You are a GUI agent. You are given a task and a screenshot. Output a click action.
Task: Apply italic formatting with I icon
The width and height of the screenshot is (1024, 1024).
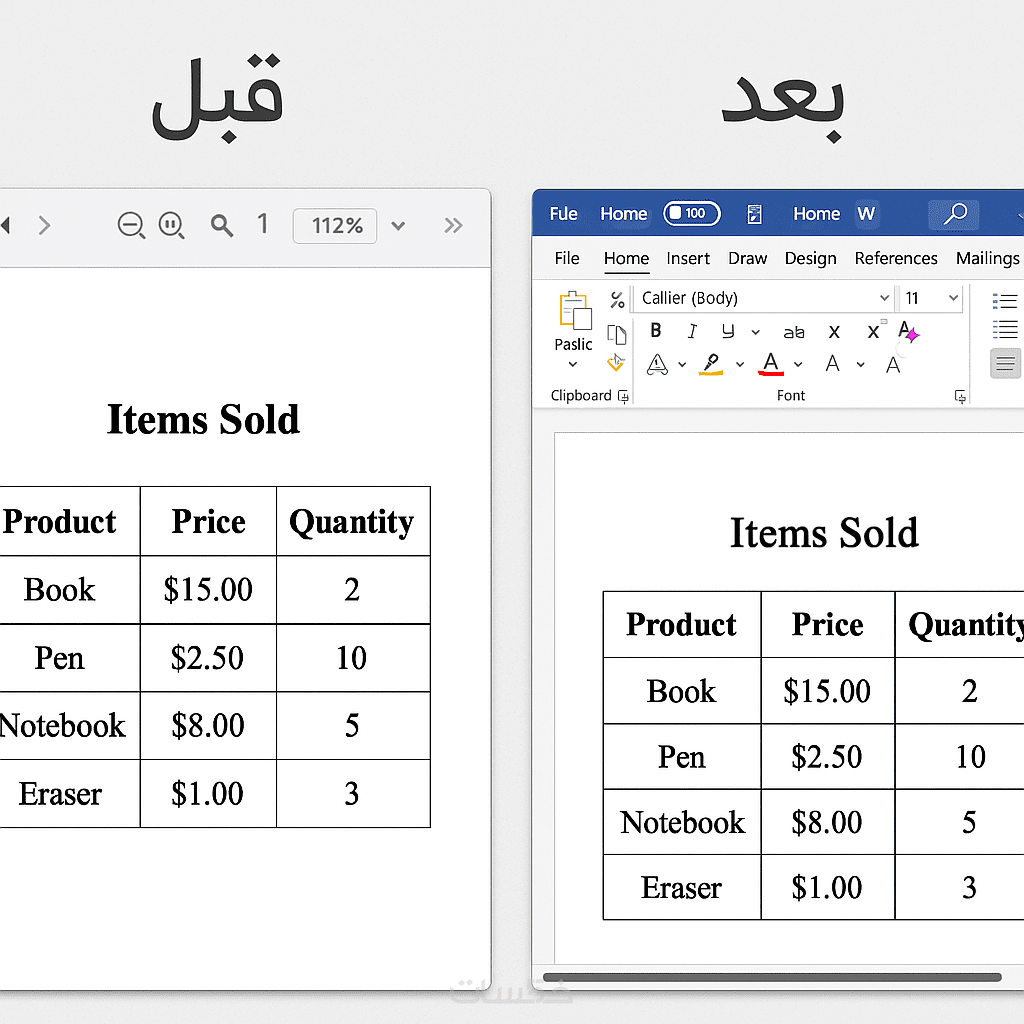coord(692,331)
